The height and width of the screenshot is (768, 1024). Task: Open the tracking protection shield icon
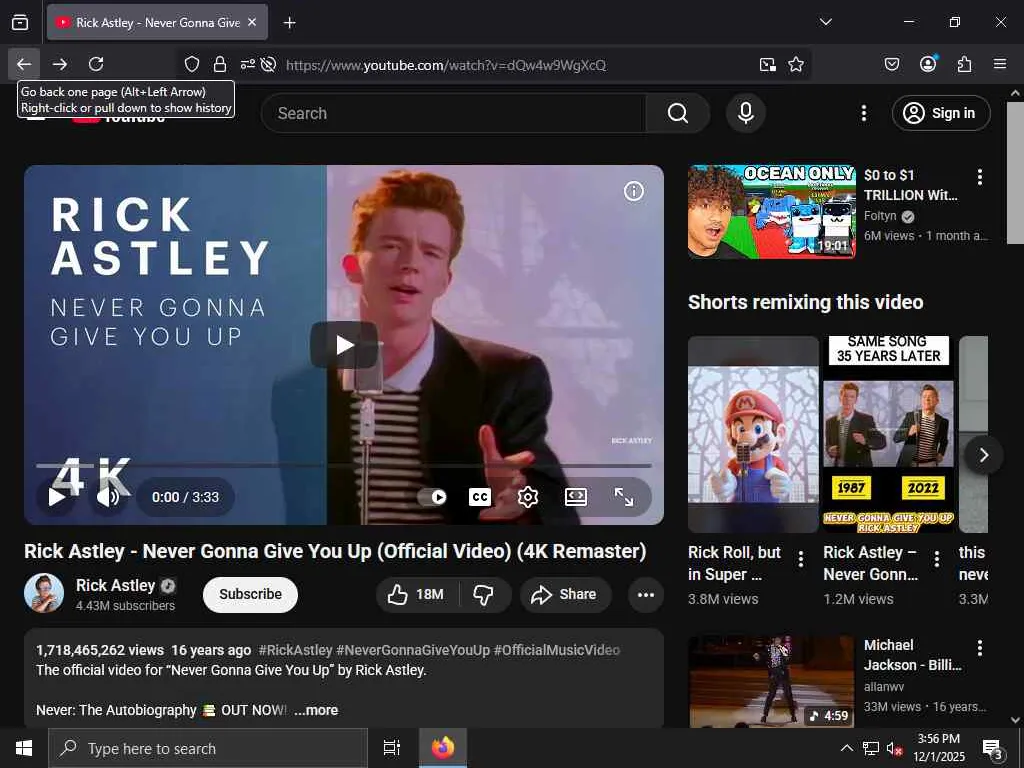(191, 64)
